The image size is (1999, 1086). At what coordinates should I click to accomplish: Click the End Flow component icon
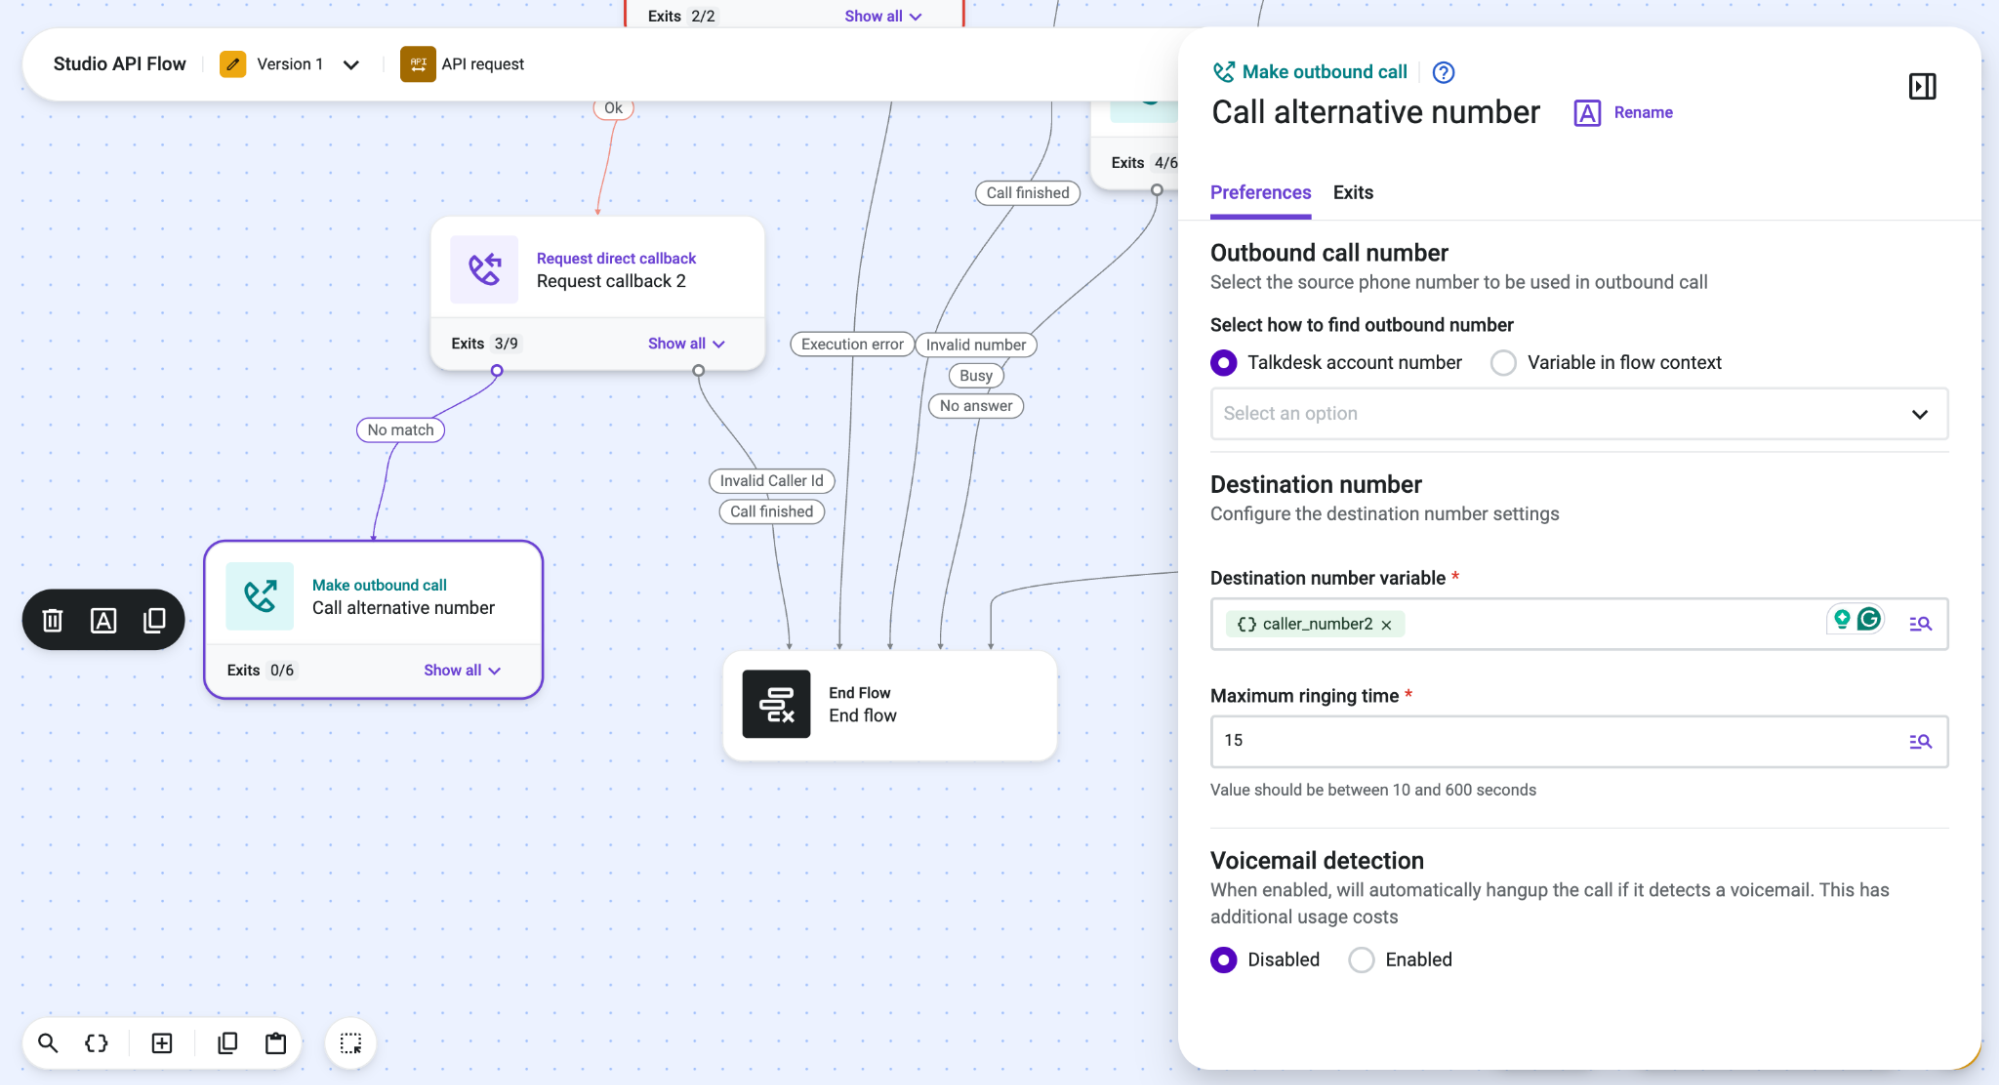(776, 704)
